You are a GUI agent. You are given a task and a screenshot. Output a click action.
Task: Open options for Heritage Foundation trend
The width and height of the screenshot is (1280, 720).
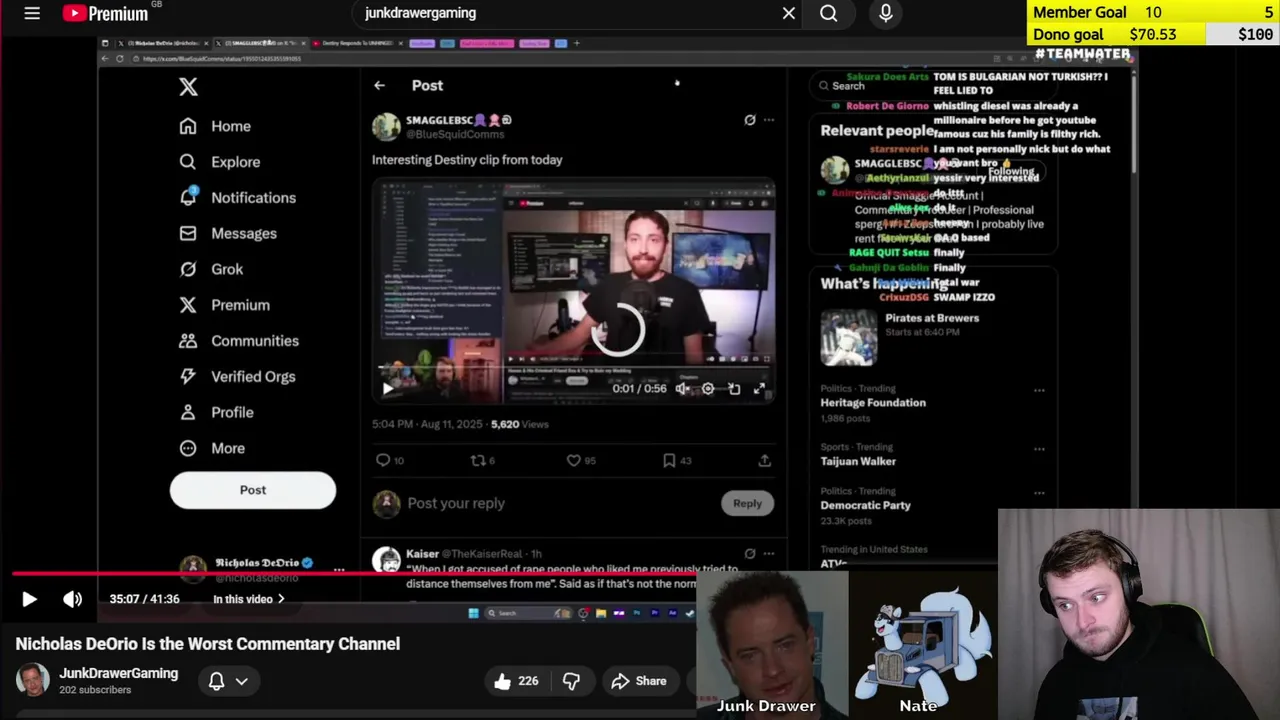pos(1039,390)
